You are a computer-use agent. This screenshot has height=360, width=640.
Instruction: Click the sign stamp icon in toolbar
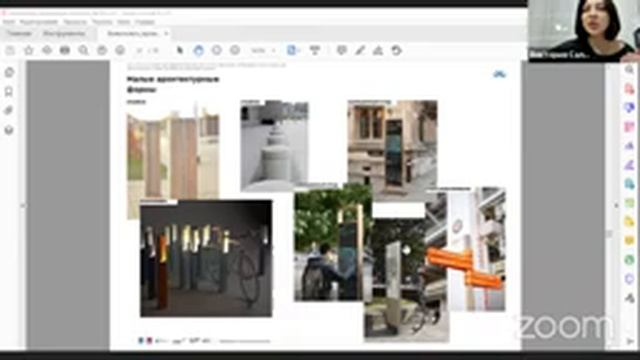pyautogui.click(x=378, y=51)
